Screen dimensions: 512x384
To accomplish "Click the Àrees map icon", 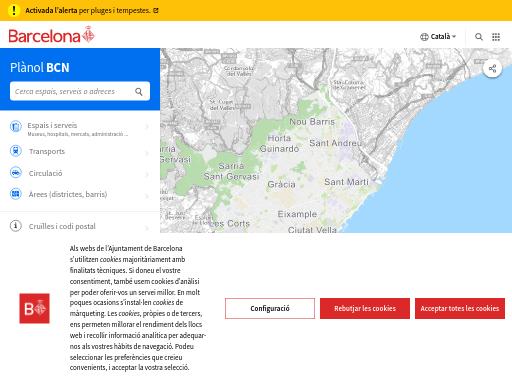I will click(15, 194).
